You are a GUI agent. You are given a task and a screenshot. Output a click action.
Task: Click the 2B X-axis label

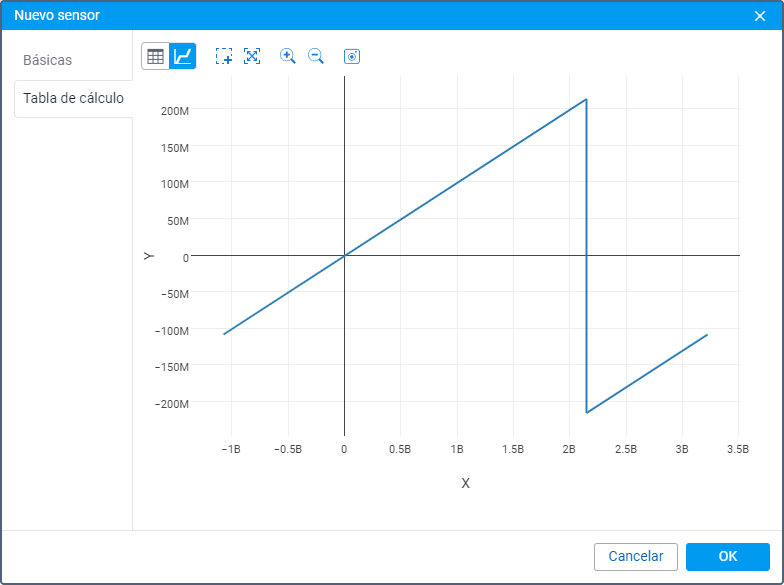[x=569, y=449]
